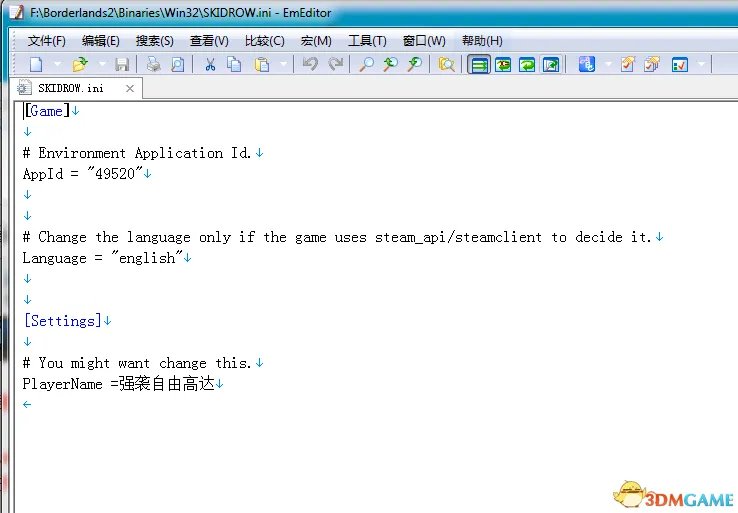Enable the No Wrap toggle button

click(479, 64)
